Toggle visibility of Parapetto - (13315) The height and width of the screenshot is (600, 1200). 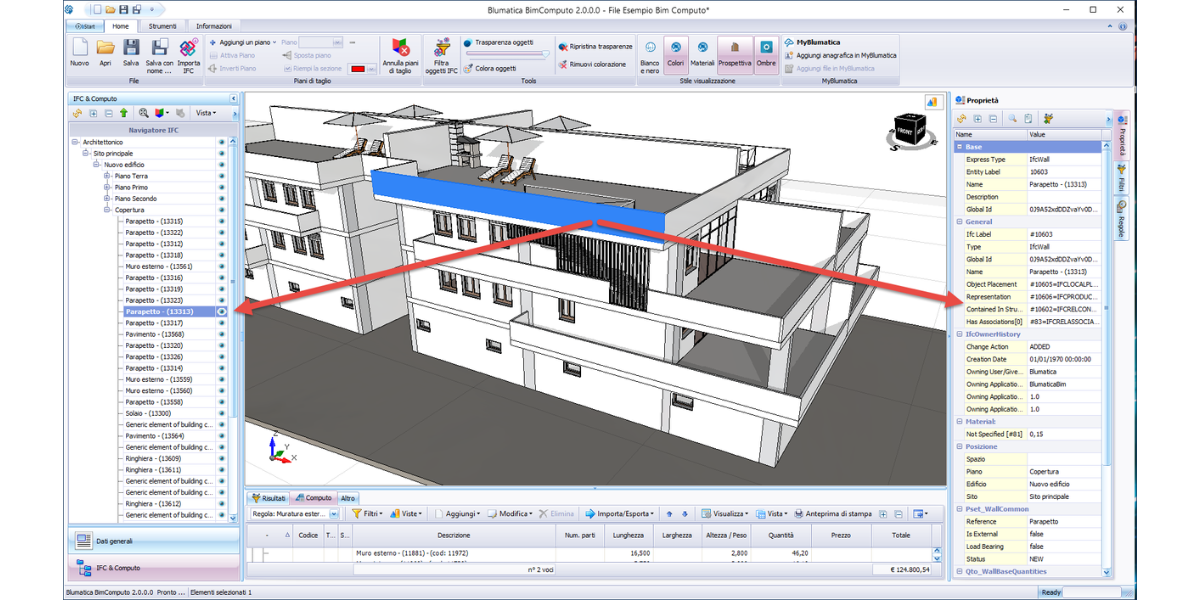[x=221, y=221]
